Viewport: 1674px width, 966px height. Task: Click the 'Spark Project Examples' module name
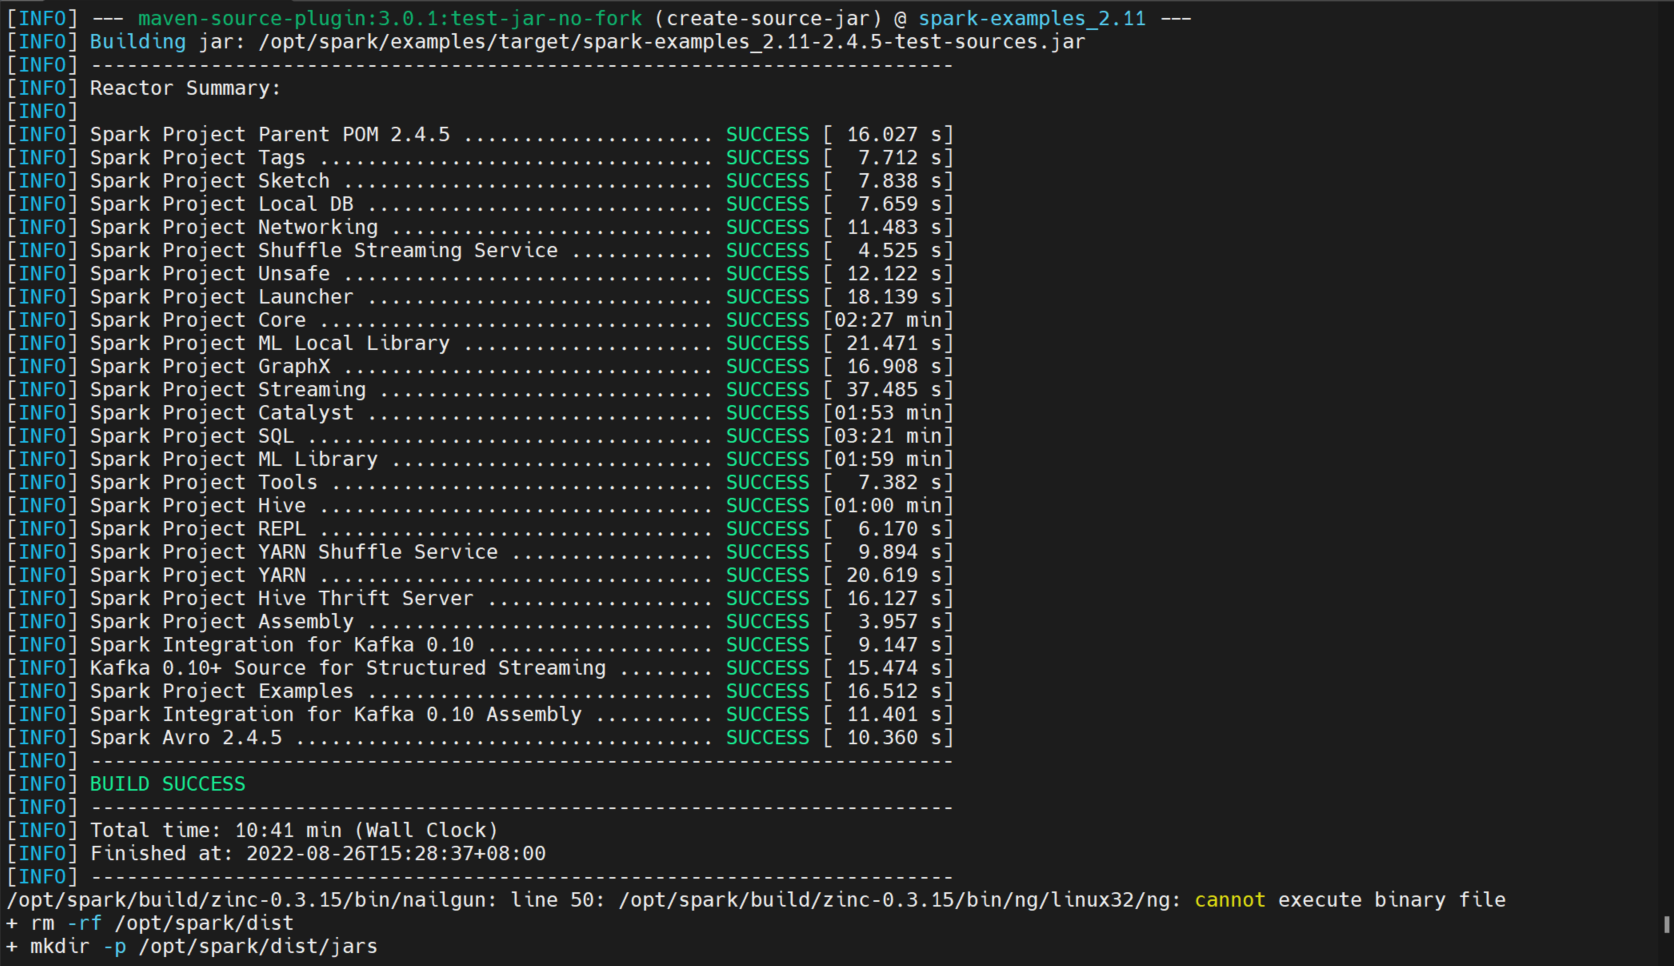(222, 691)
